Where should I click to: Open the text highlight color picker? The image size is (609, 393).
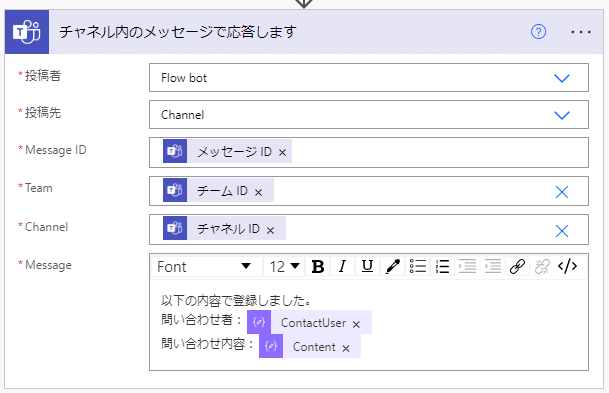(392, 267)
